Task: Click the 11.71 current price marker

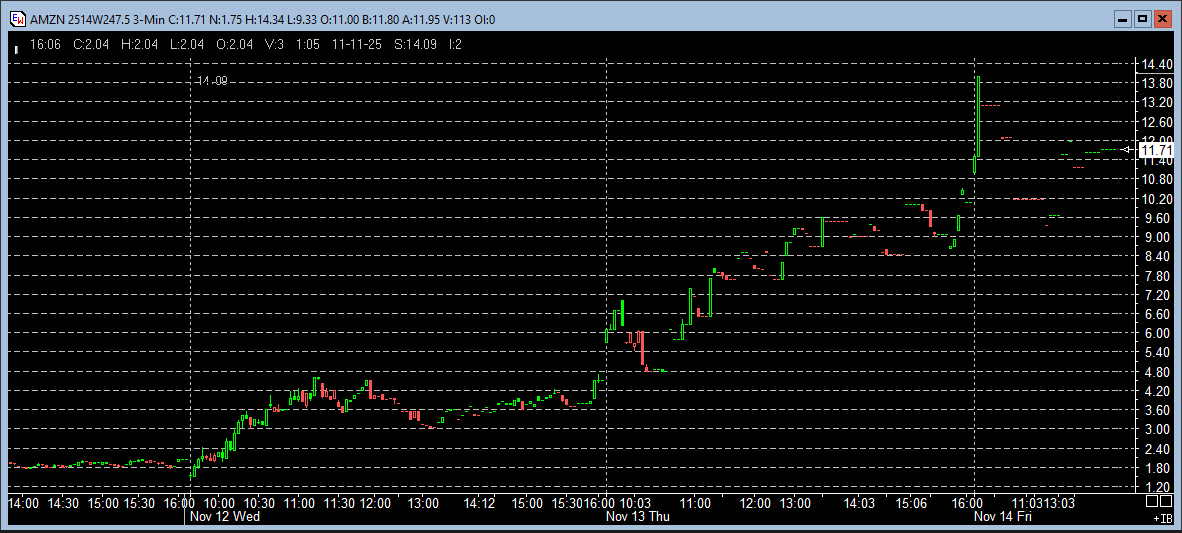Action: [1156, 150]
